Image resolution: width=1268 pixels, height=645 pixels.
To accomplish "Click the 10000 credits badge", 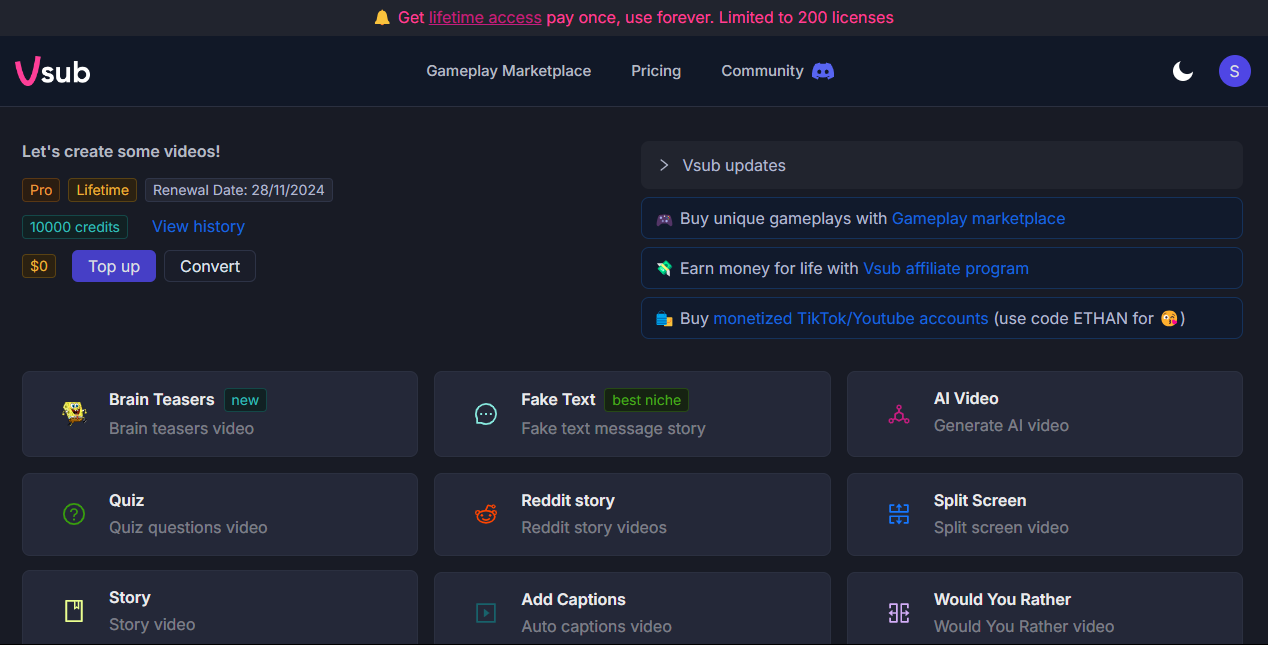I will coord(75,227).
